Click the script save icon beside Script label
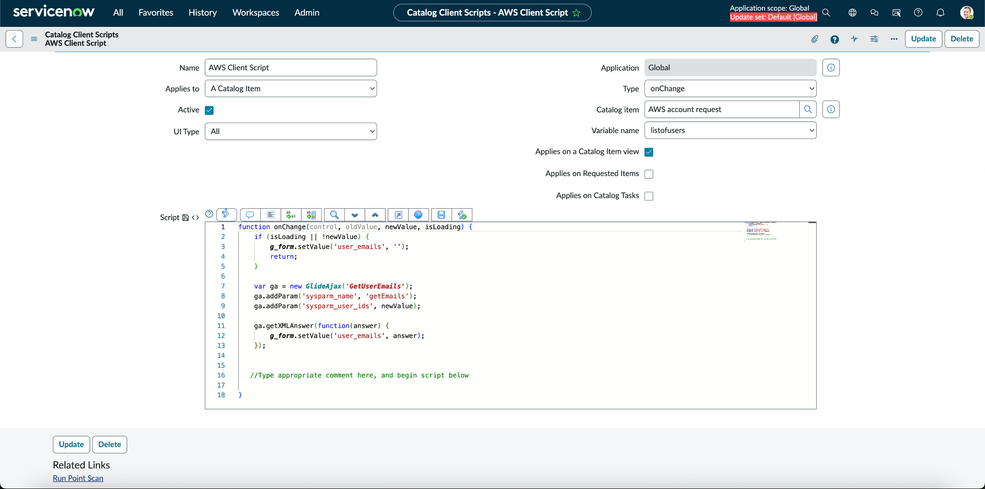Screen dimensions: 985x489 pyautogui.click(x=185, y=217)
